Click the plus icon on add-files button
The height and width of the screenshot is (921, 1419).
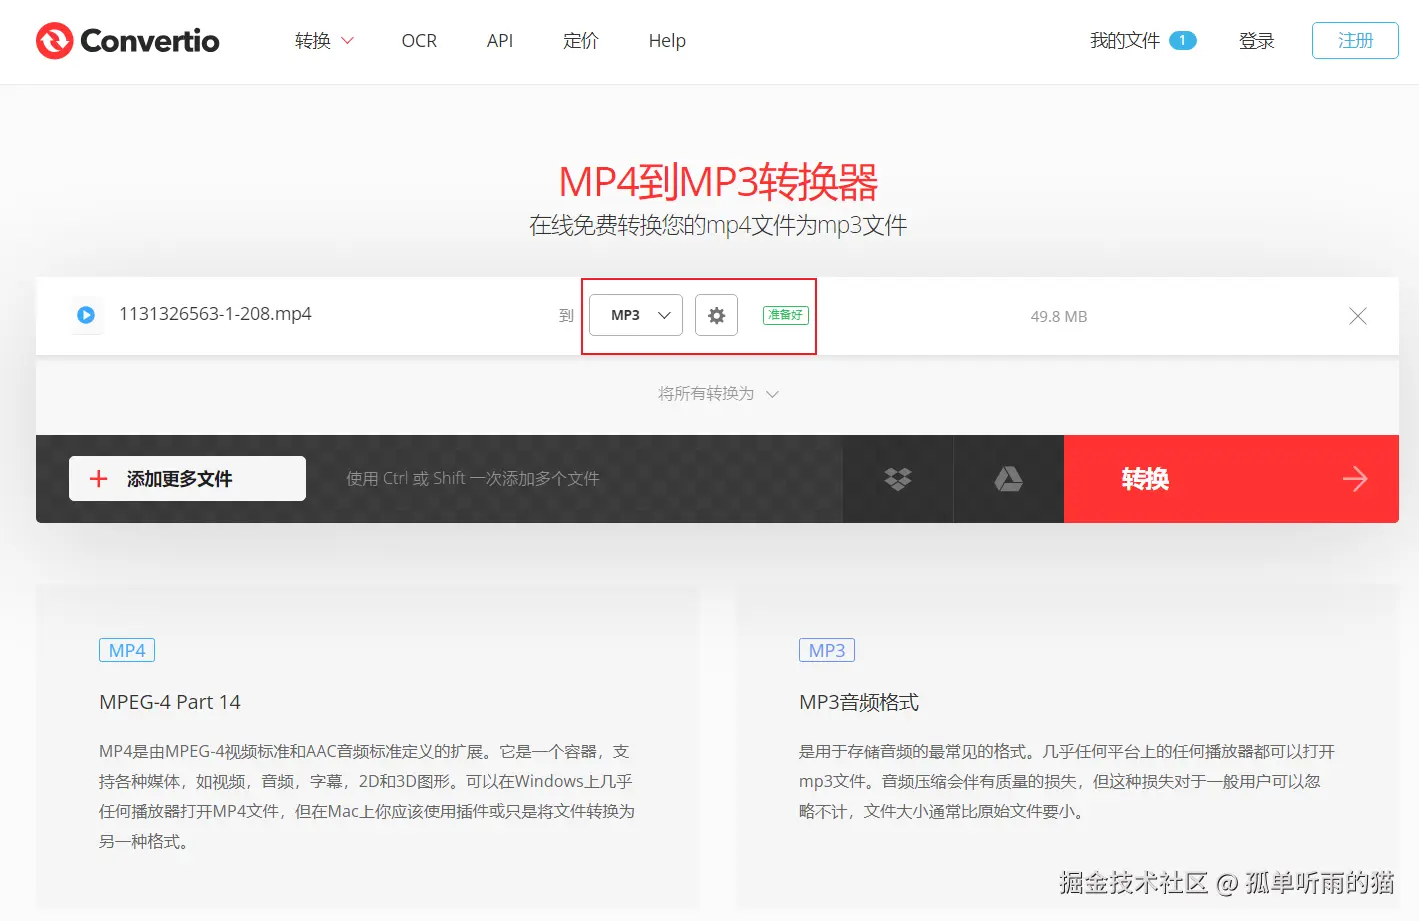pyautogui.click(x=98, y=479)
